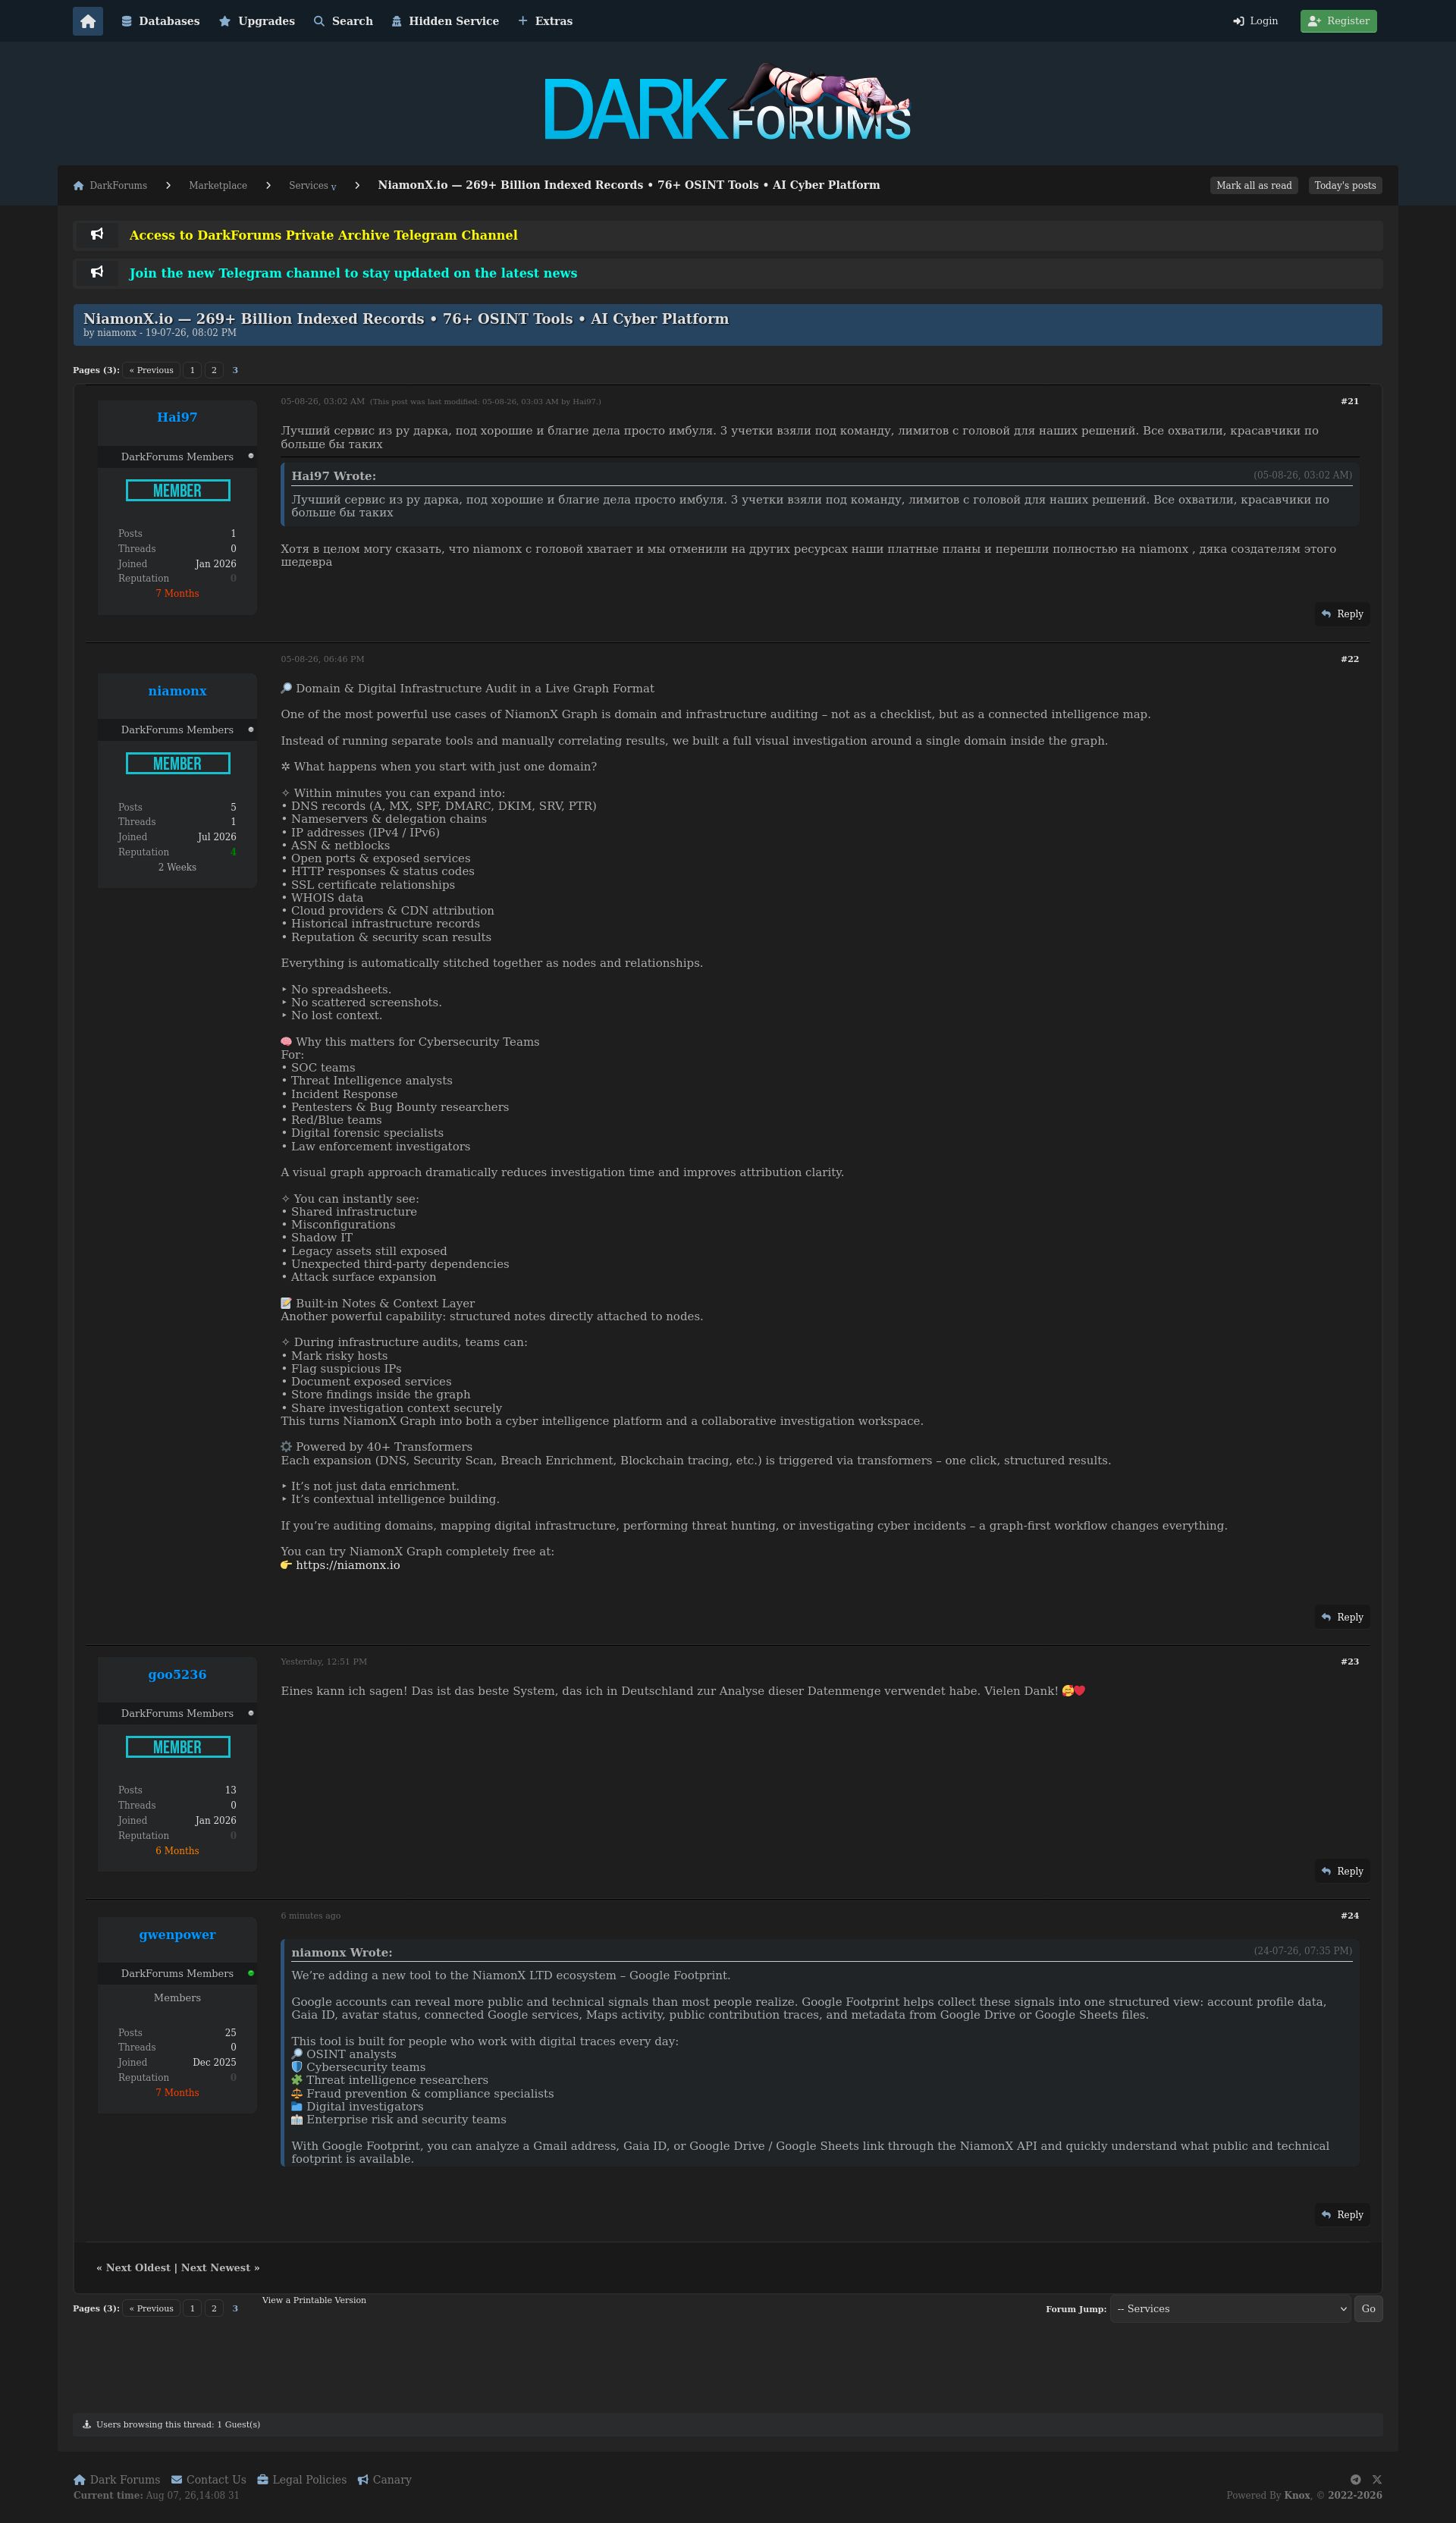1456x2523 pixels.
Task: Reply to Hai97's post #21
Action: pos(1342,615)
